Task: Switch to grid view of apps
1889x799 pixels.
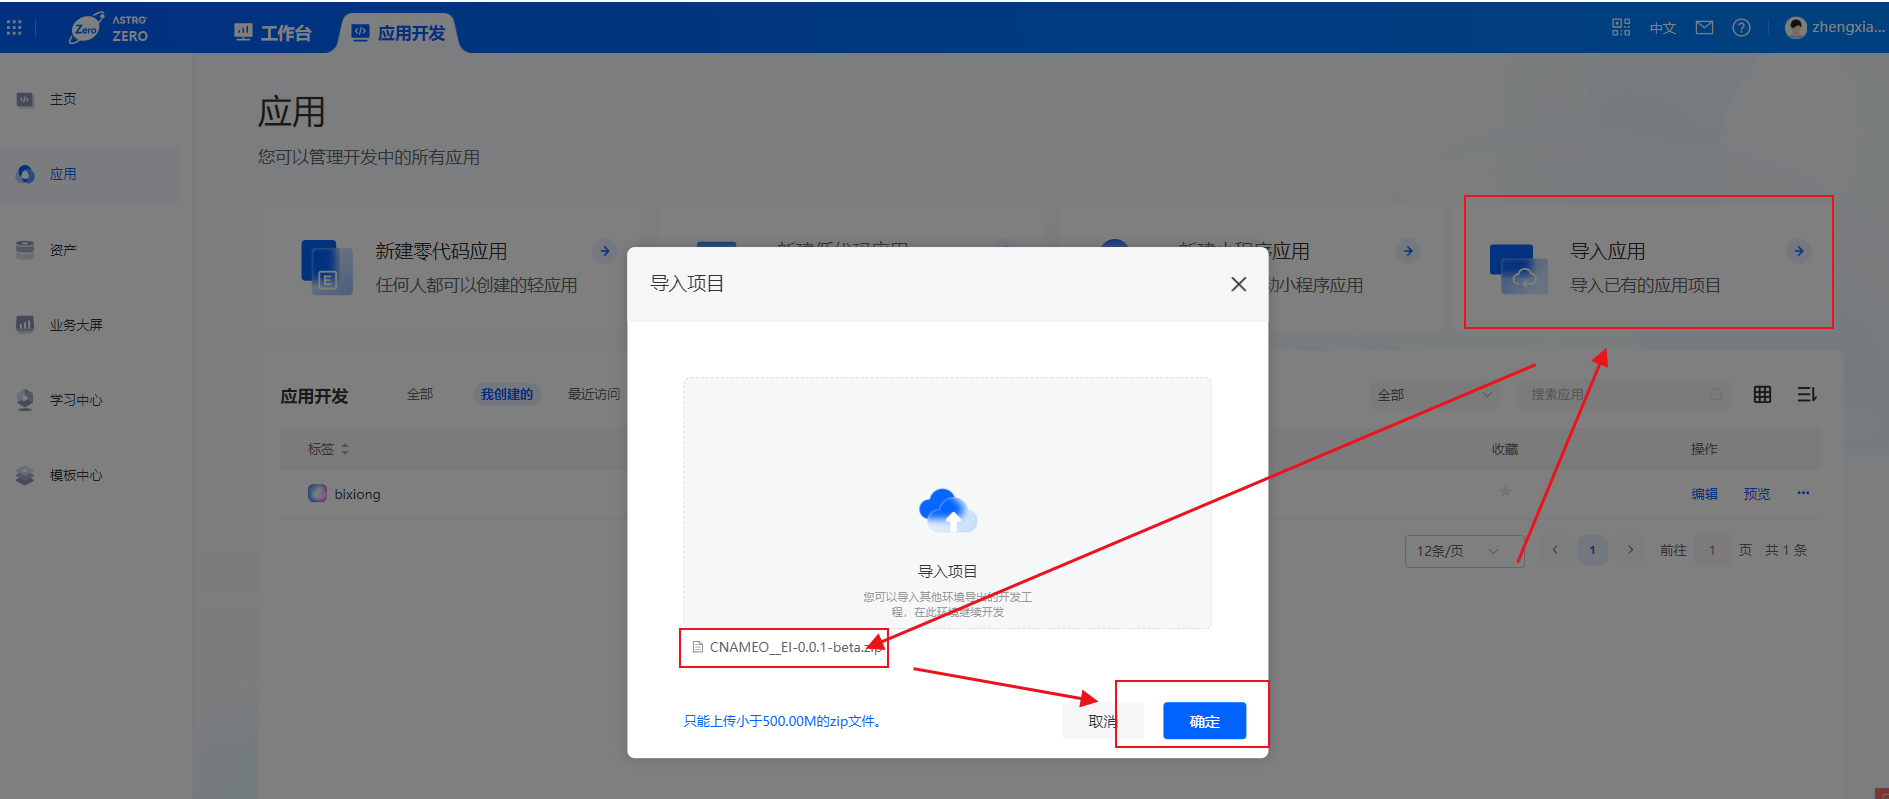Action: [x=1762, y=395]
